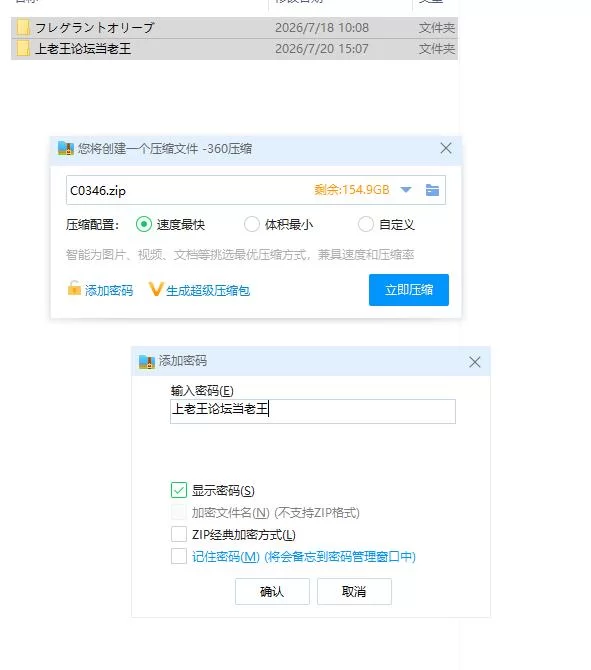Viewport: 591px width, 670px height.
Task: Click the 添加密码 link
Action: pos(109,291)
